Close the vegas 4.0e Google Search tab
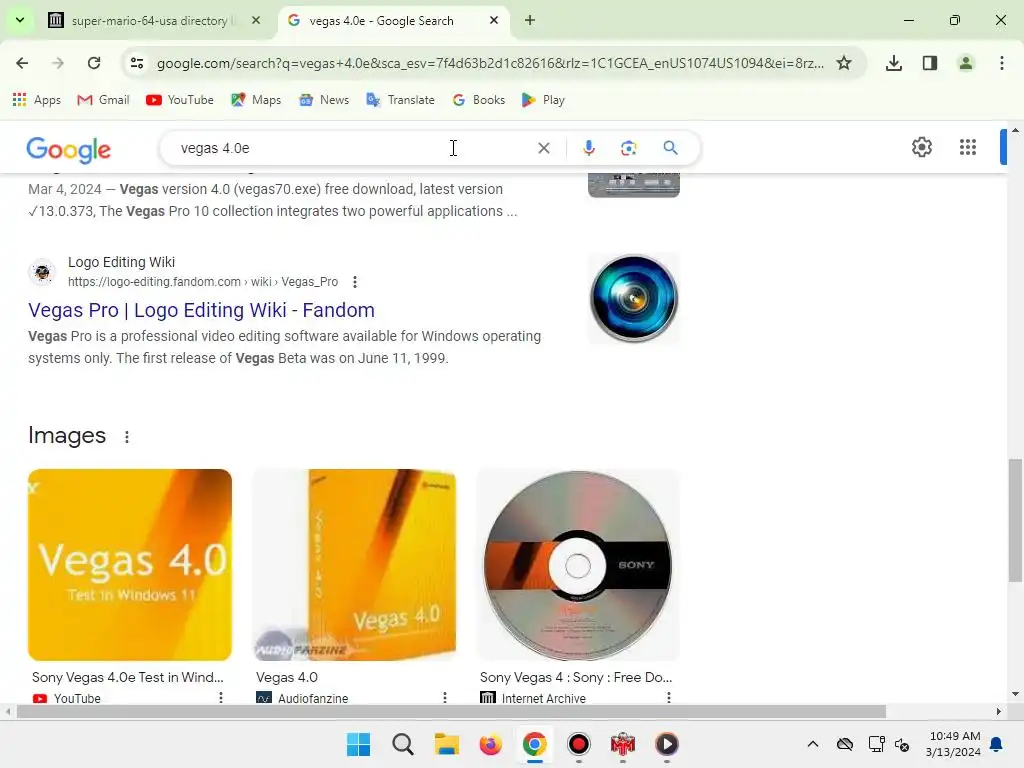Screen dimensions: 1024x768 494,20
